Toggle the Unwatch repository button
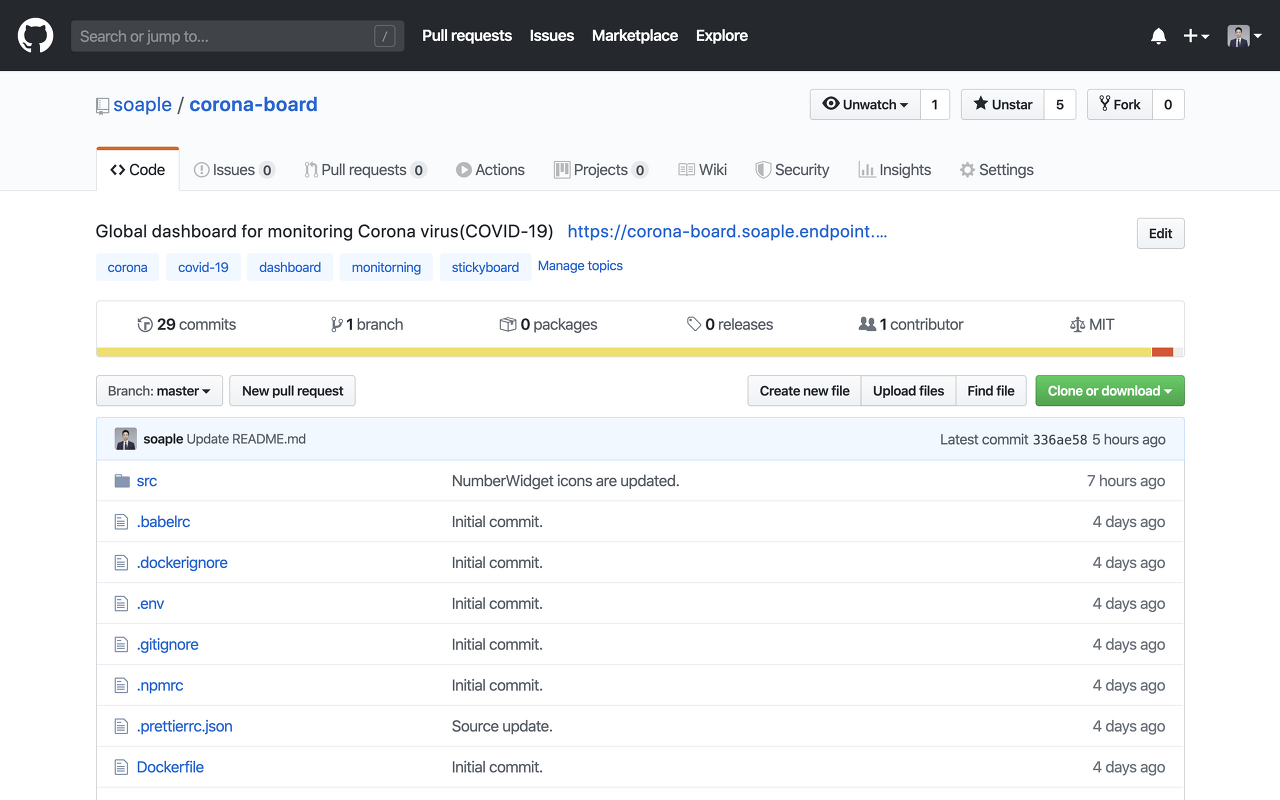1280x800 pixels. coord(865,104)
